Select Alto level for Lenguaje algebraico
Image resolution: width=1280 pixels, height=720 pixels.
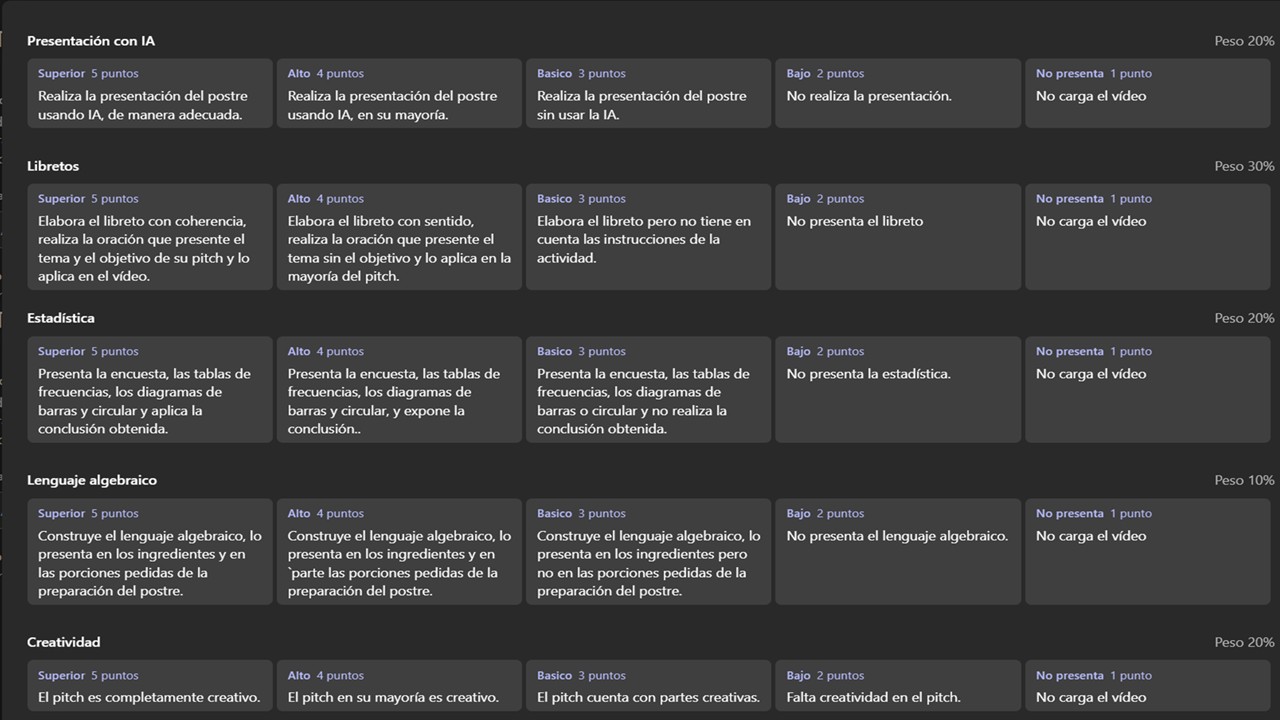[x=399, y=551]
